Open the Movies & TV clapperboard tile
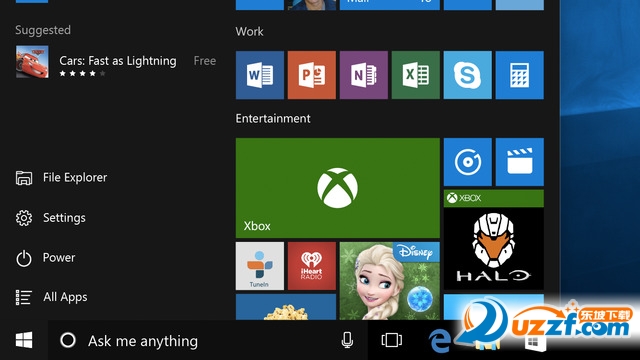640x360 pixels. [x=520, y=162]
